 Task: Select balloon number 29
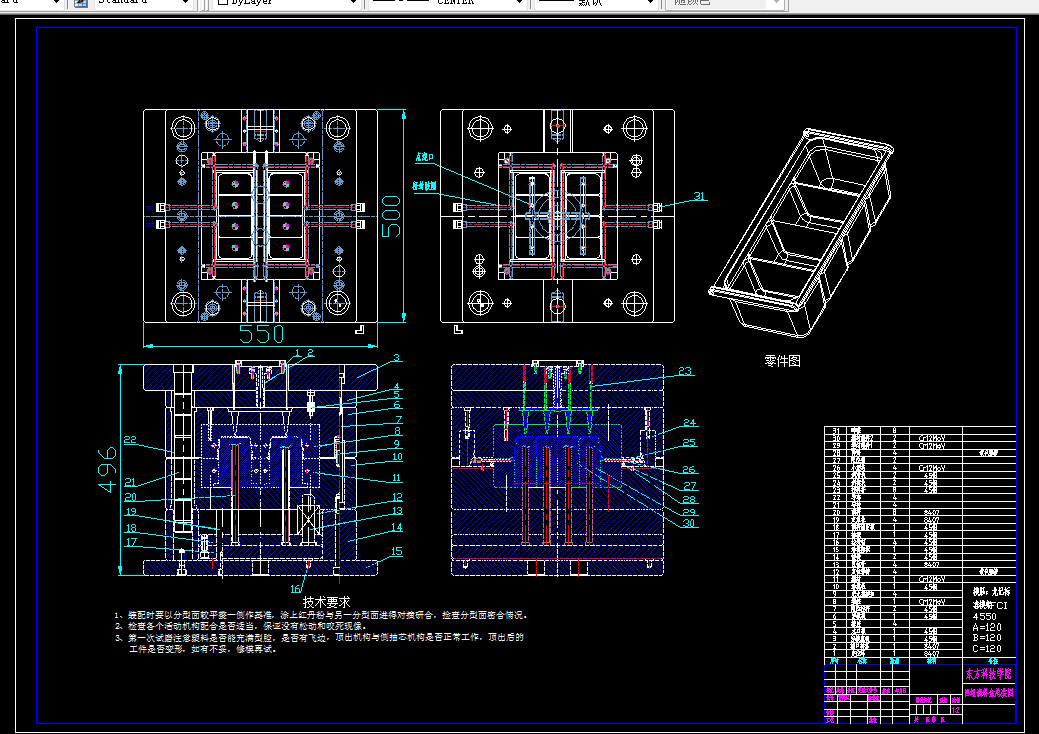point(689,511)
